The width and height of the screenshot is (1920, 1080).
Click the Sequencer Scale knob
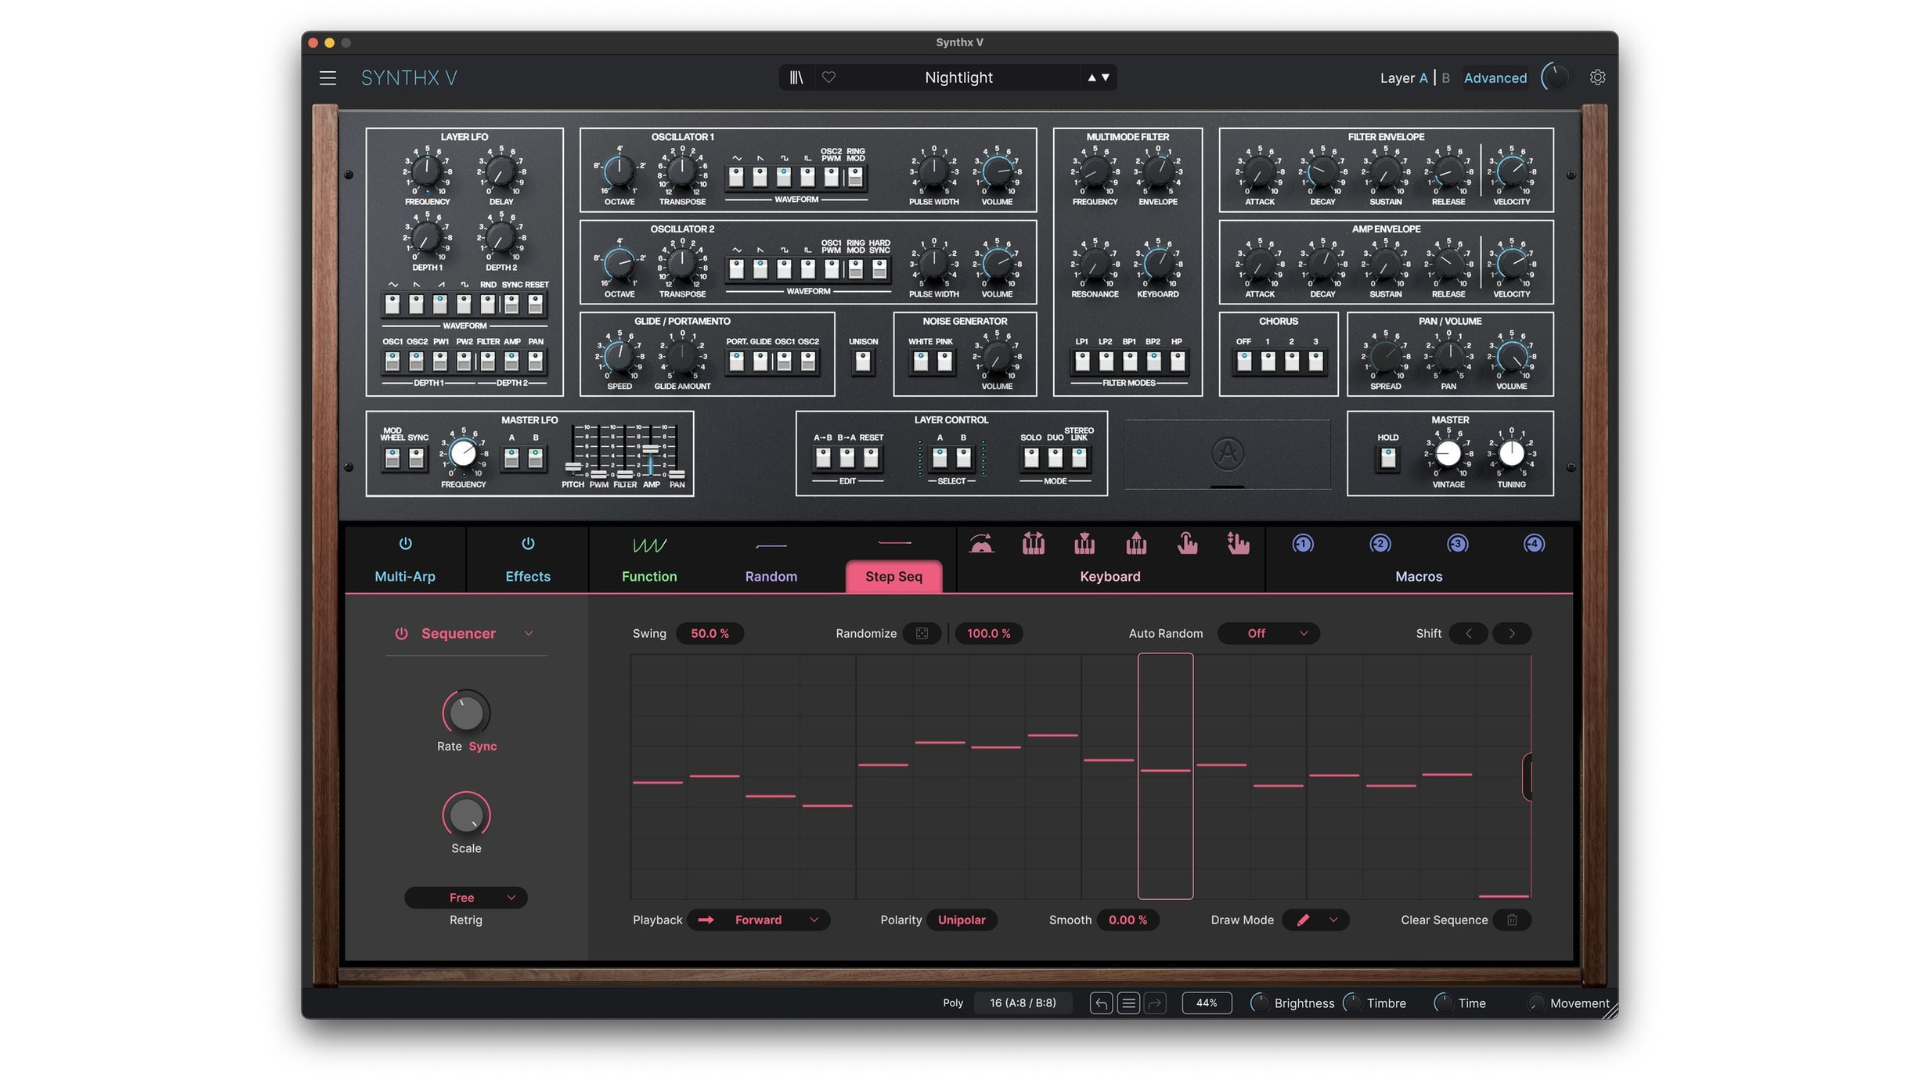pos(466,815)
